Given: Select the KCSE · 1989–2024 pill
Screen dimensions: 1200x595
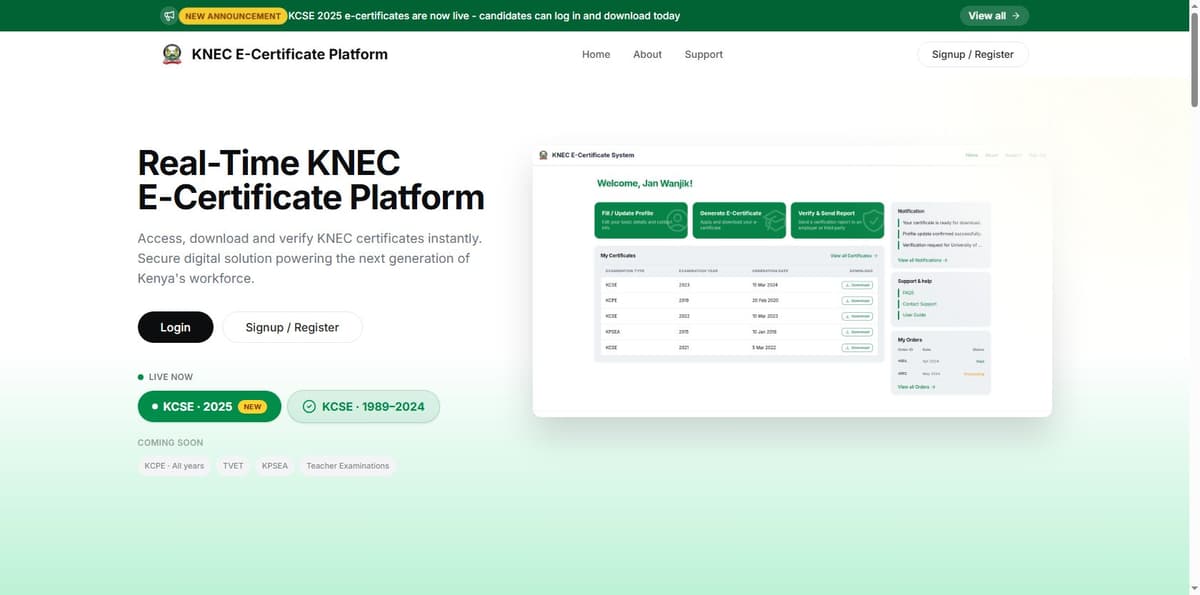Looking at the screenshot, I should pyautogui.click(x=363, y=406).
